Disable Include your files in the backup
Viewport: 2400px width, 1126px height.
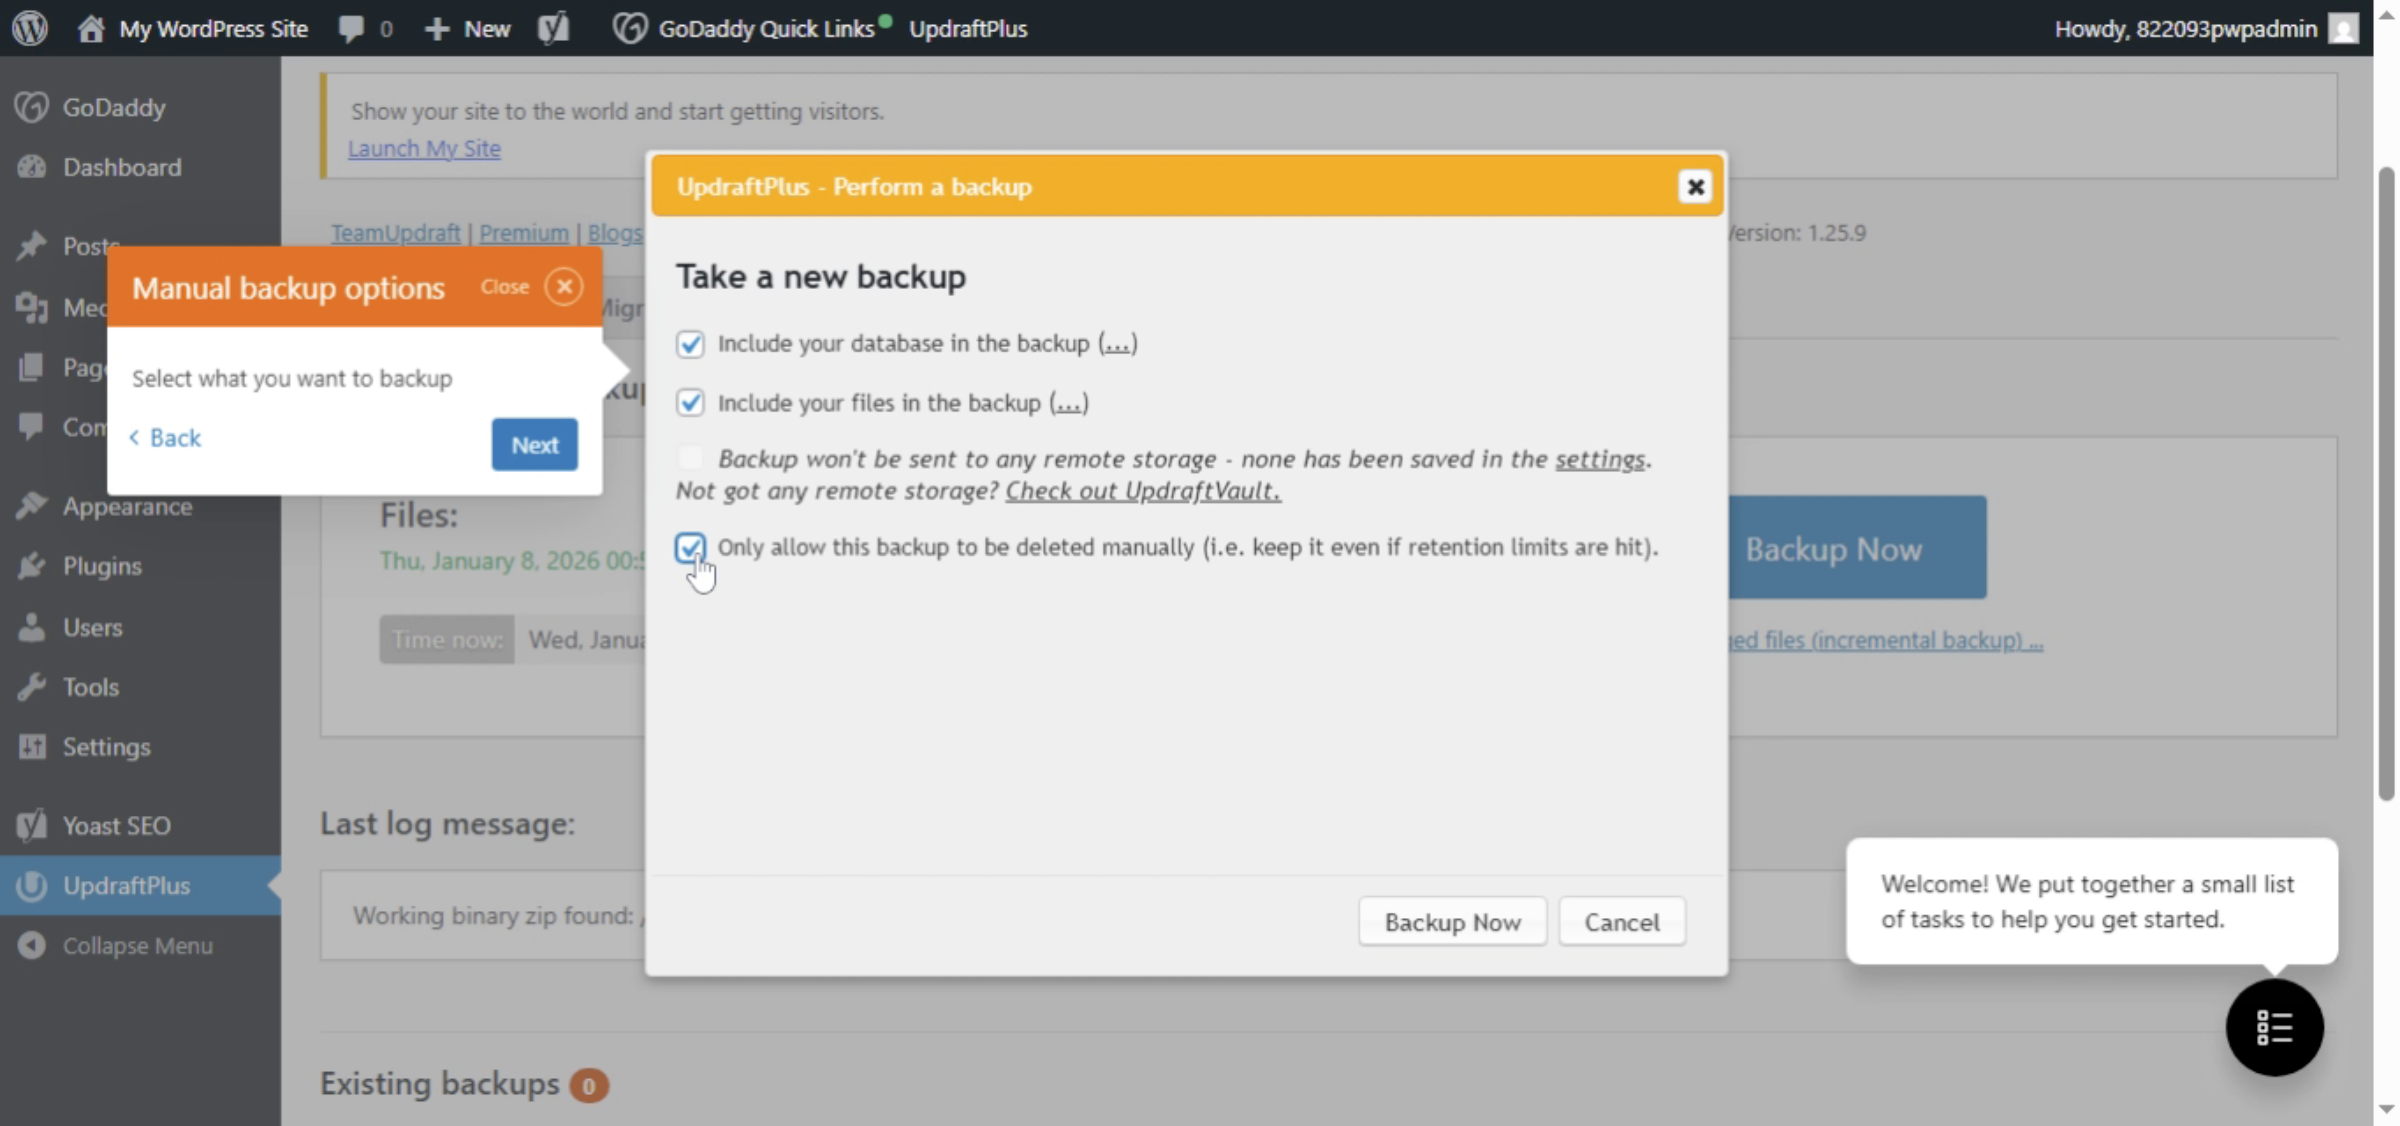[x=691, y=402]
